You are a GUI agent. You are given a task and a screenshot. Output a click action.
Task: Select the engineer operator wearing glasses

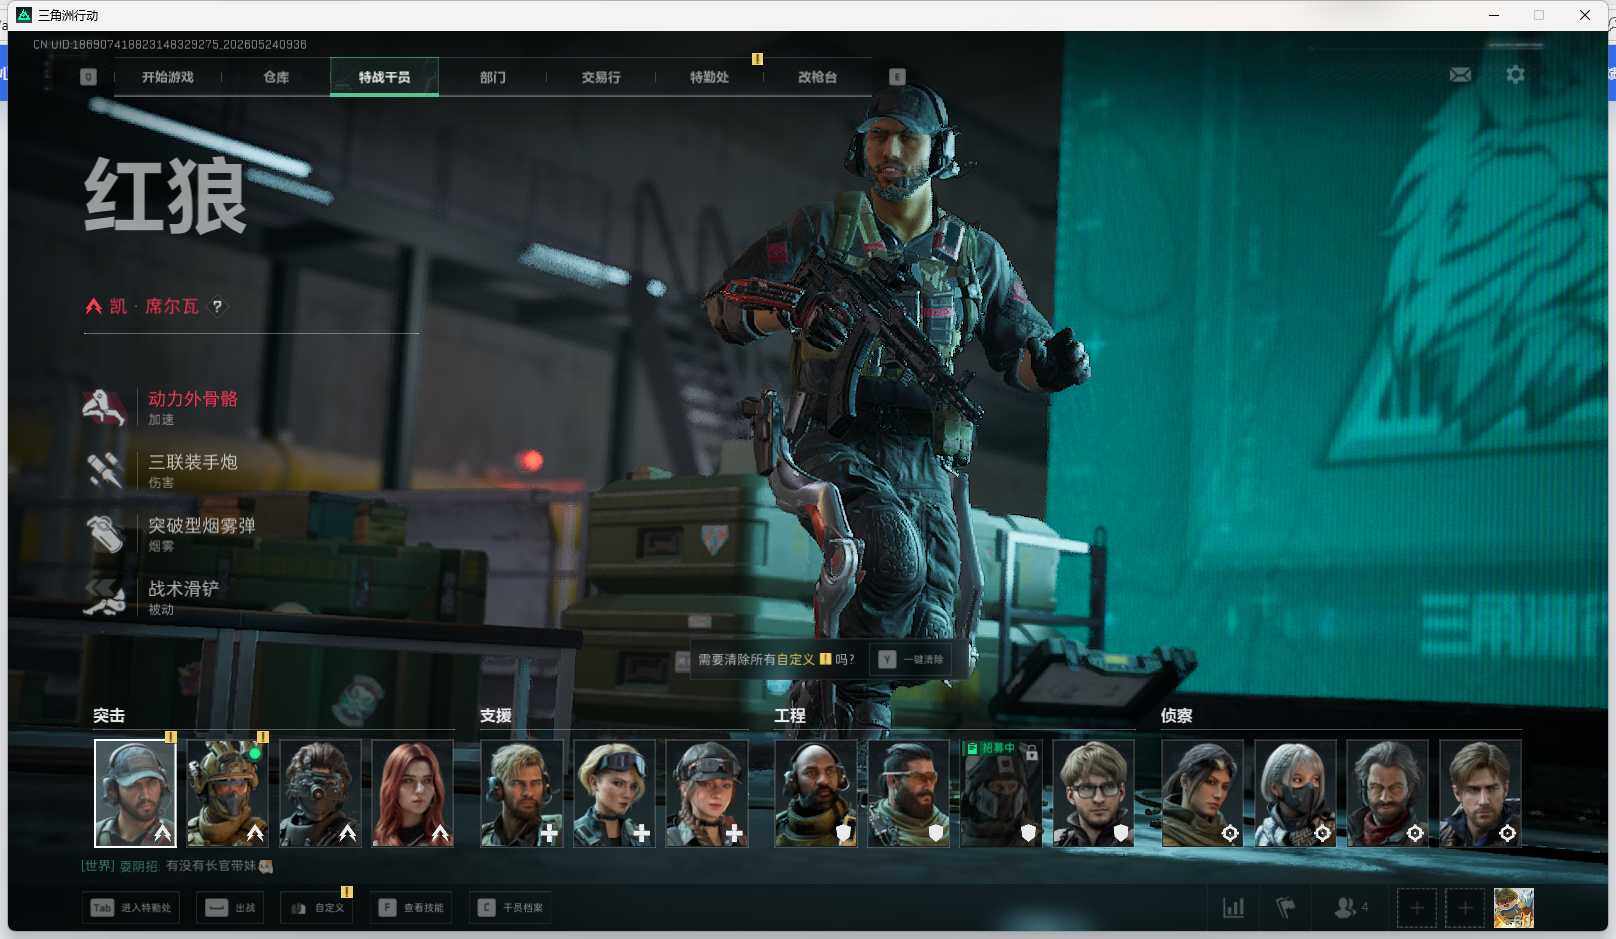(x=1093, y=793)
